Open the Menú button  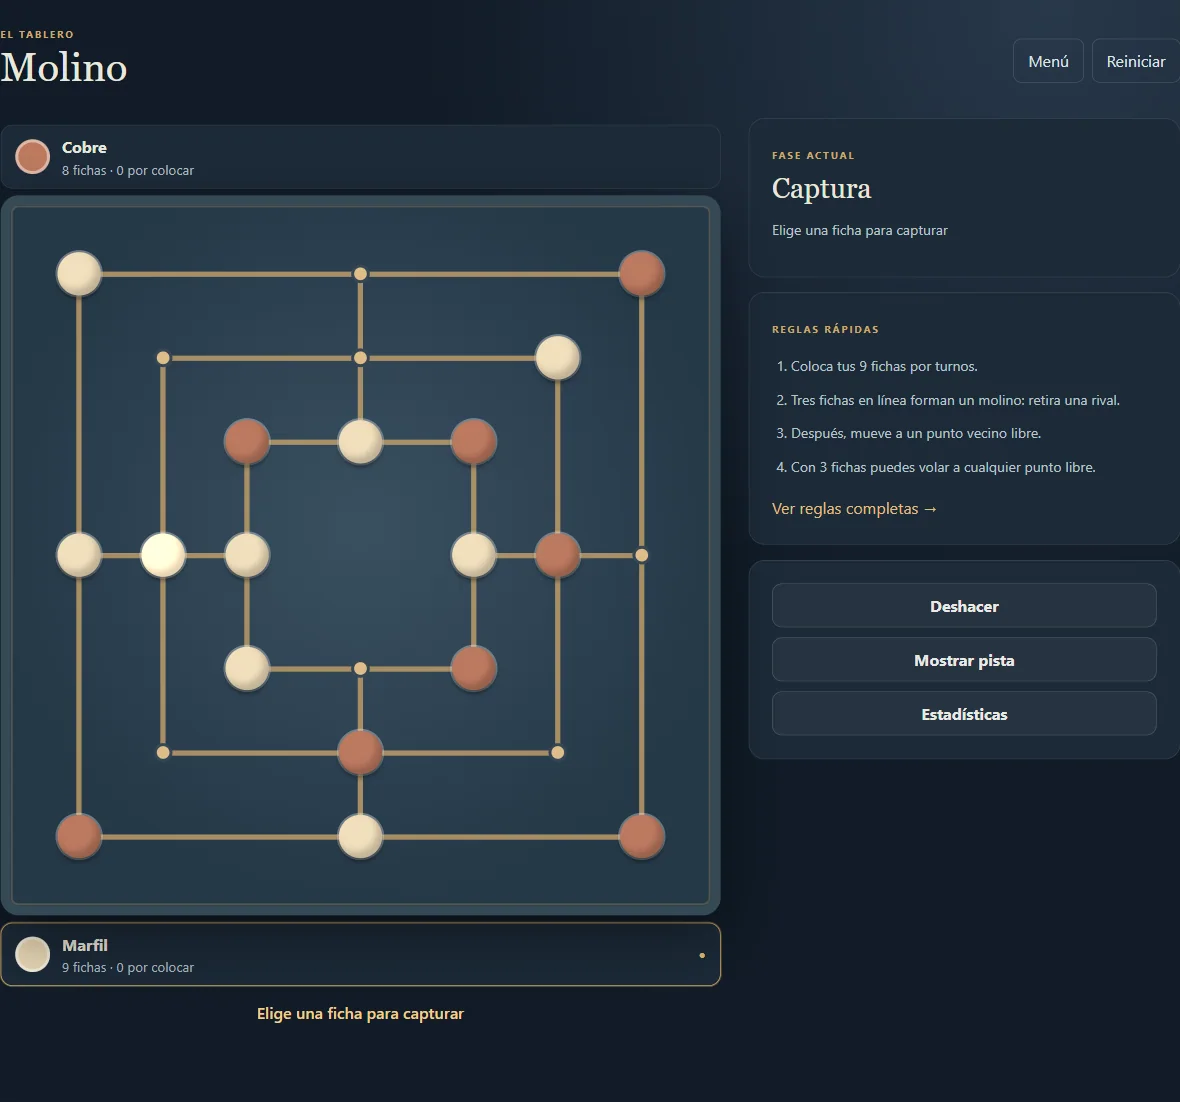click(x=1048, y=61)
